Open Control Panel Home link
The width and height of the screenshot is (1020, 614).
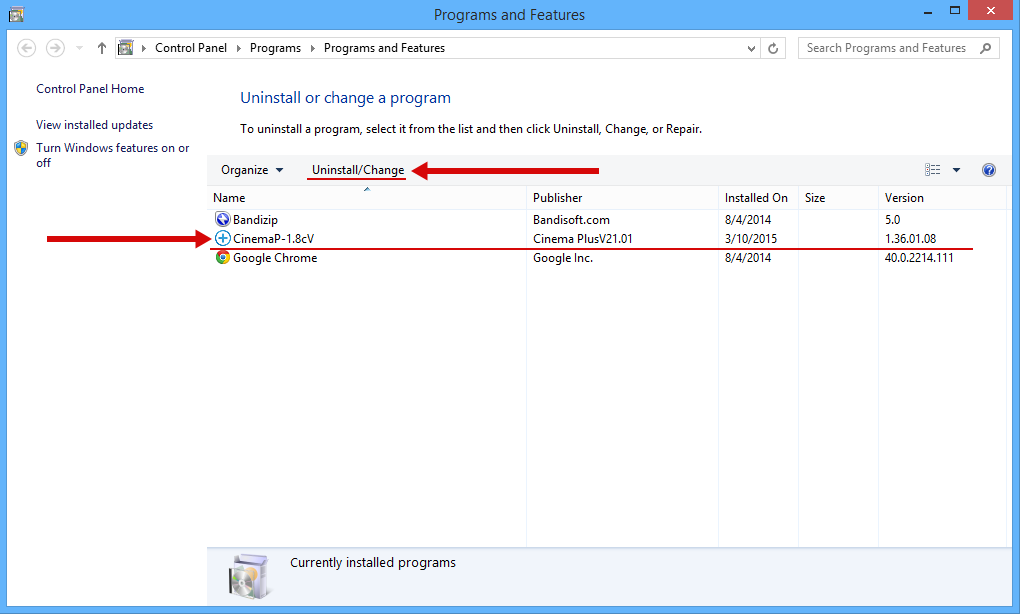pyautogui.click(x=90, y=89)
